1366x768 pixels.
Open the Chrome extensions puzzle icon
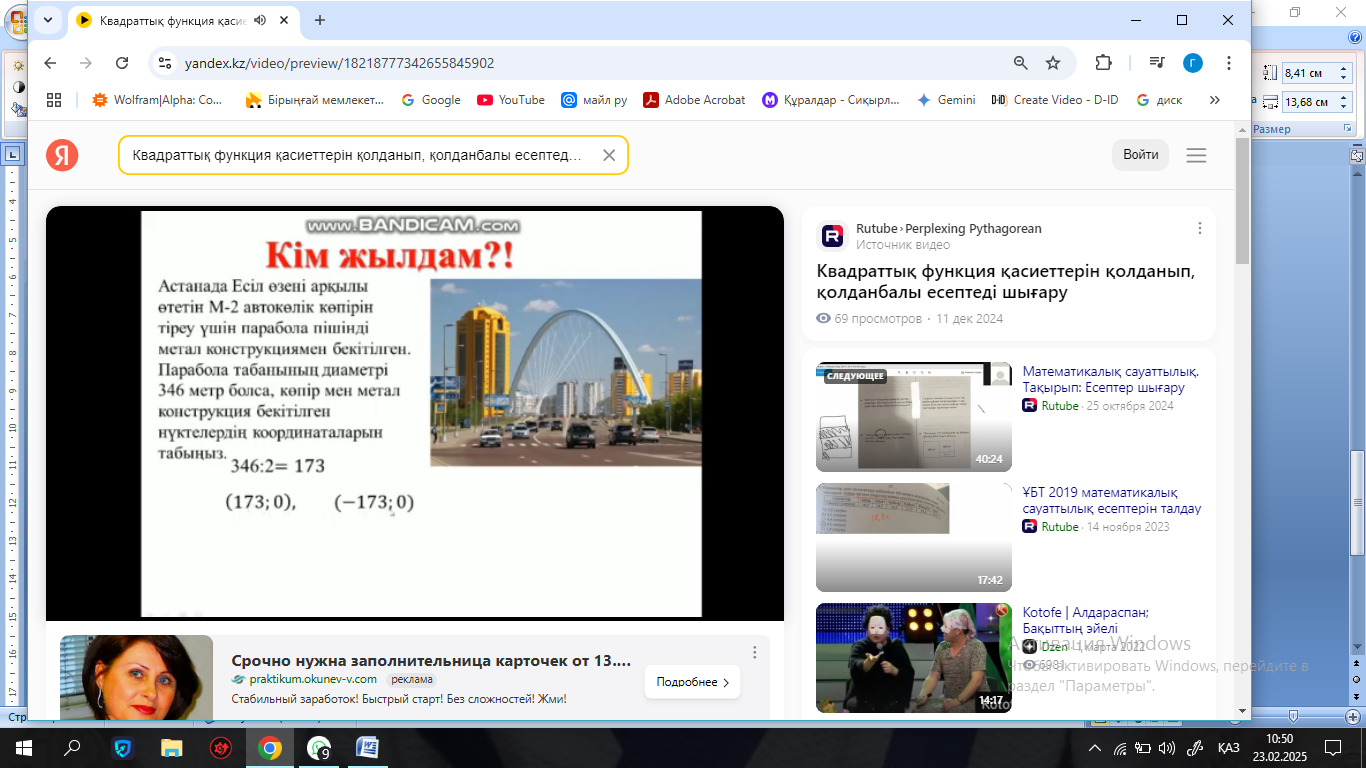[1103, 63]
